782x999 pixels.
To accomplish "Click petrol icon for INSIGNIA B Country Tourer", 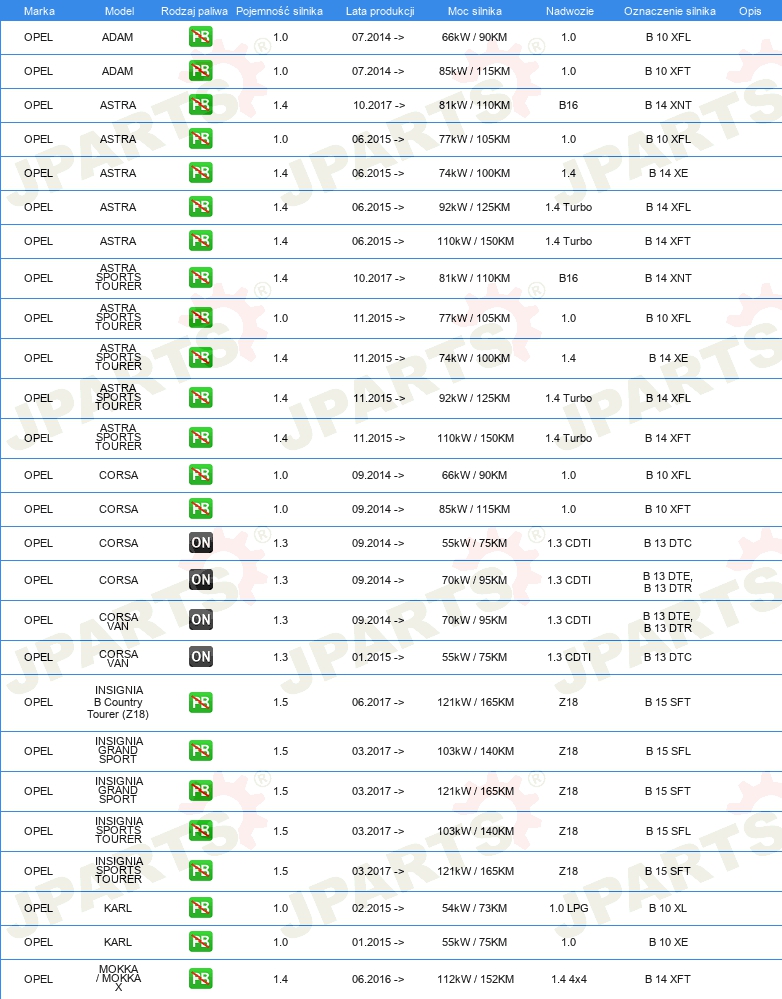I will pos(201,702).
